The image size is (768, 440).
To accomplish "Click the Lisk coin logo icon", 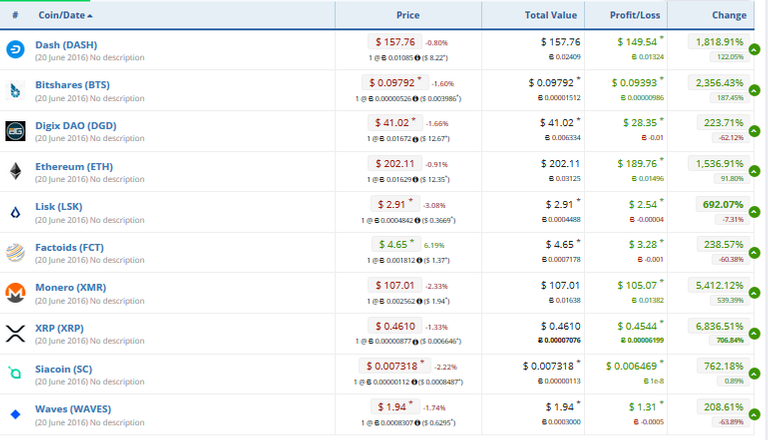I will (x=15, y=212).
